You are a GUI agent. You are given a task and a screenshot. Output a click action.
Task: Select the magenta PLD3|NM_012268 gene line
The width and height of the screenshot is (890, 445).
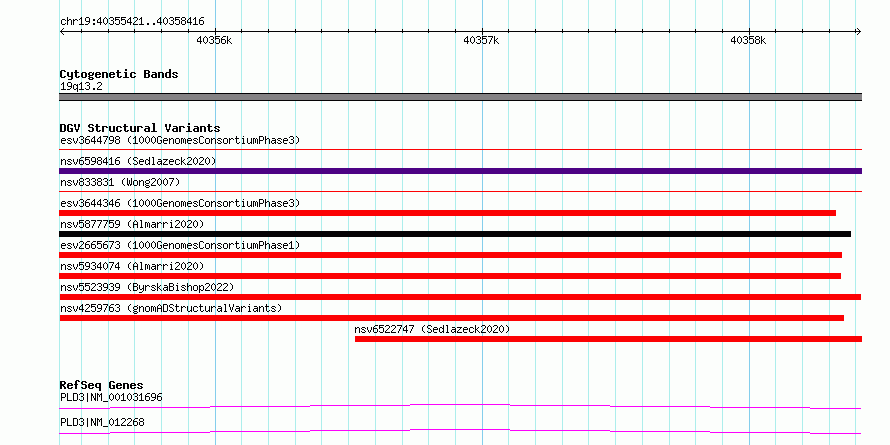(x=460, y=431)
